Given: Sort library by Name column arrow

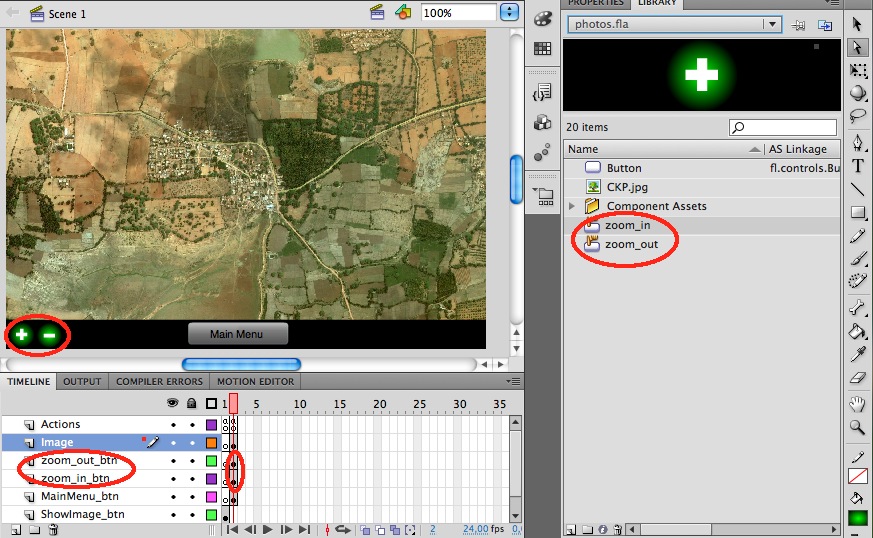Looking at the screenshot, I should 754,149.
